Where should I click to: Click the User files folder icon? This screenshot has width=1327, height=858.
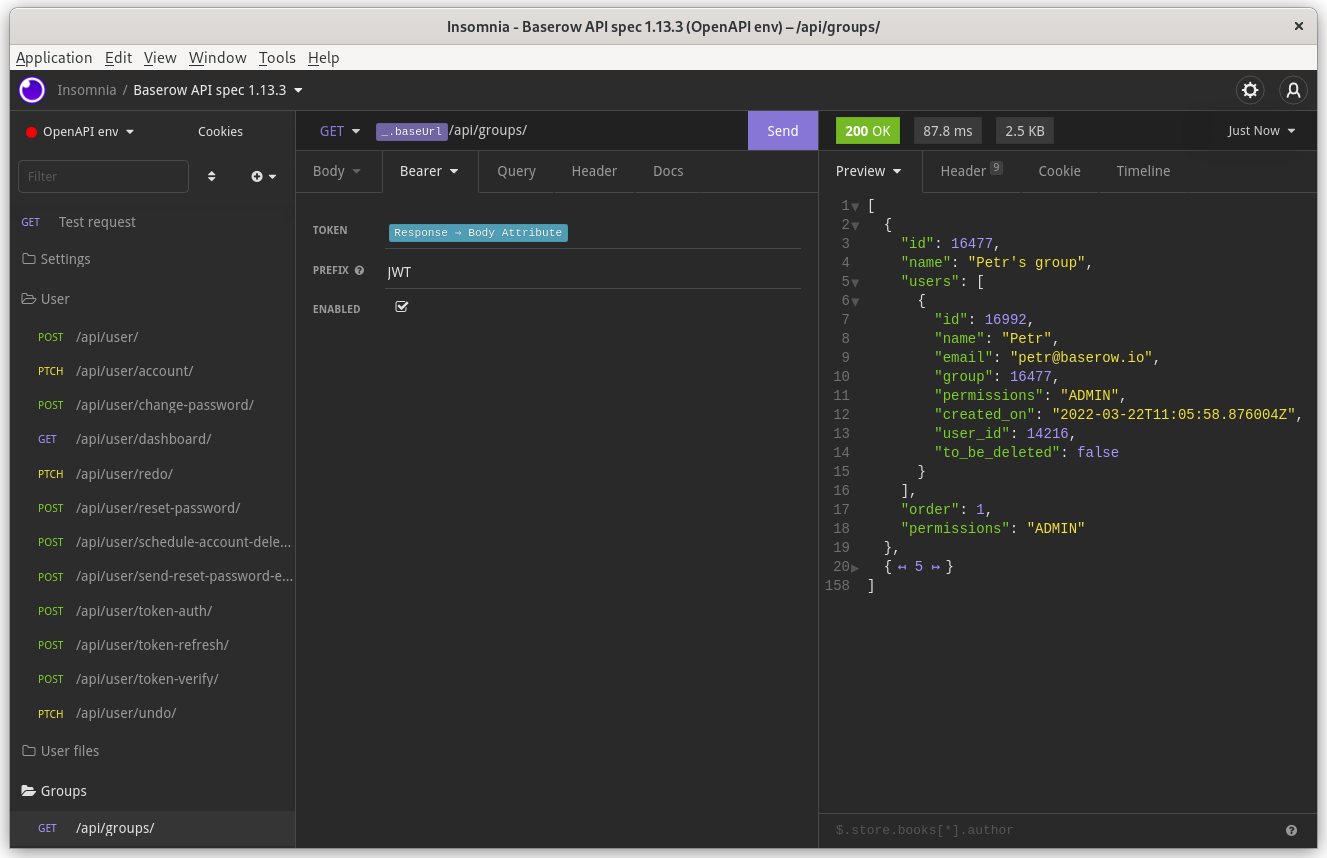coord(29,751)
